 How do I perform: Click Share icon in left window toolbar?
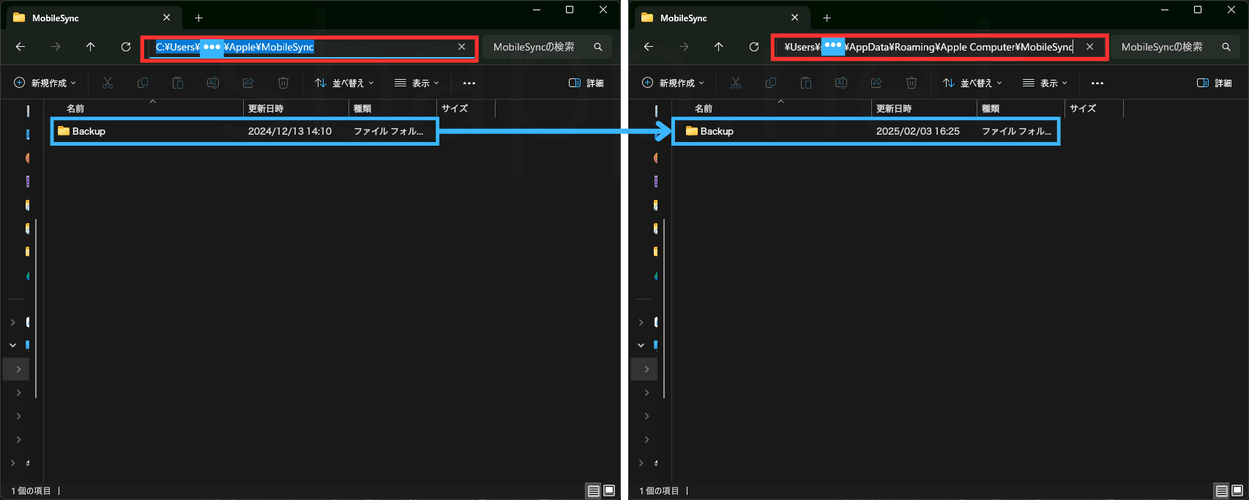tap(248, 83)
